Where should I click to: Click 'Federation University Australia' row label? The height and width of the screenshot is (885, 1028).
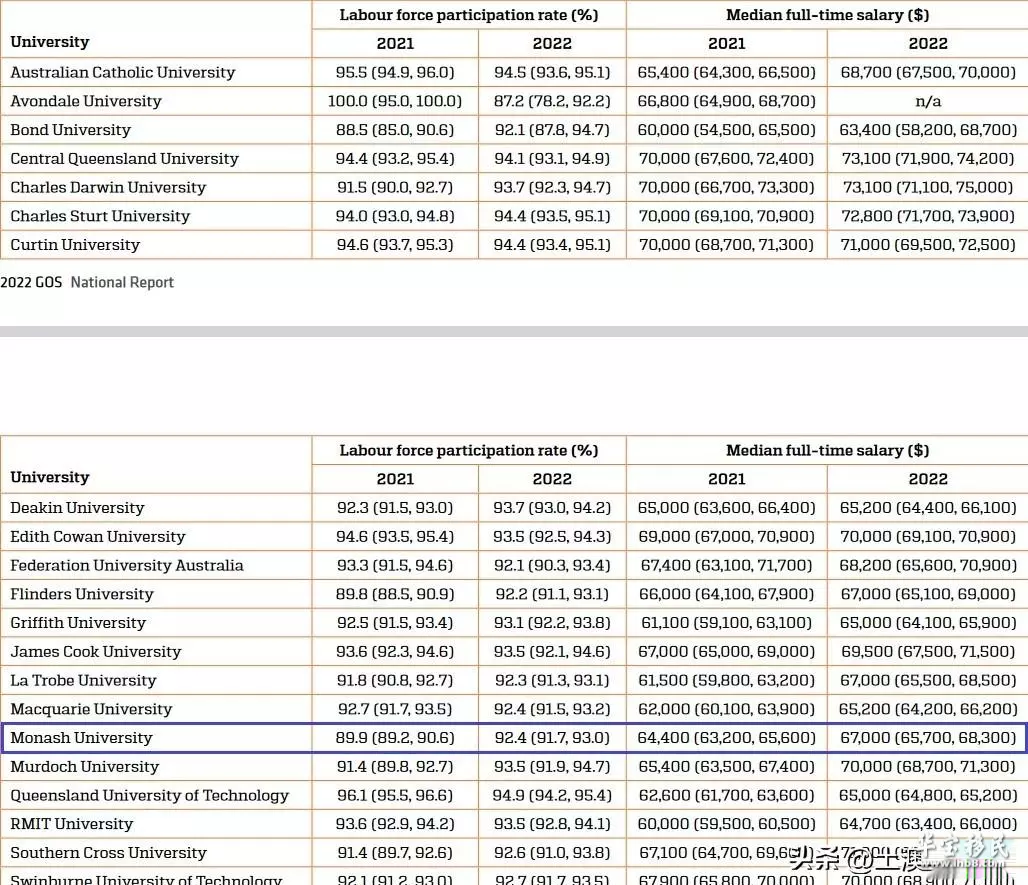click(127, 565)
